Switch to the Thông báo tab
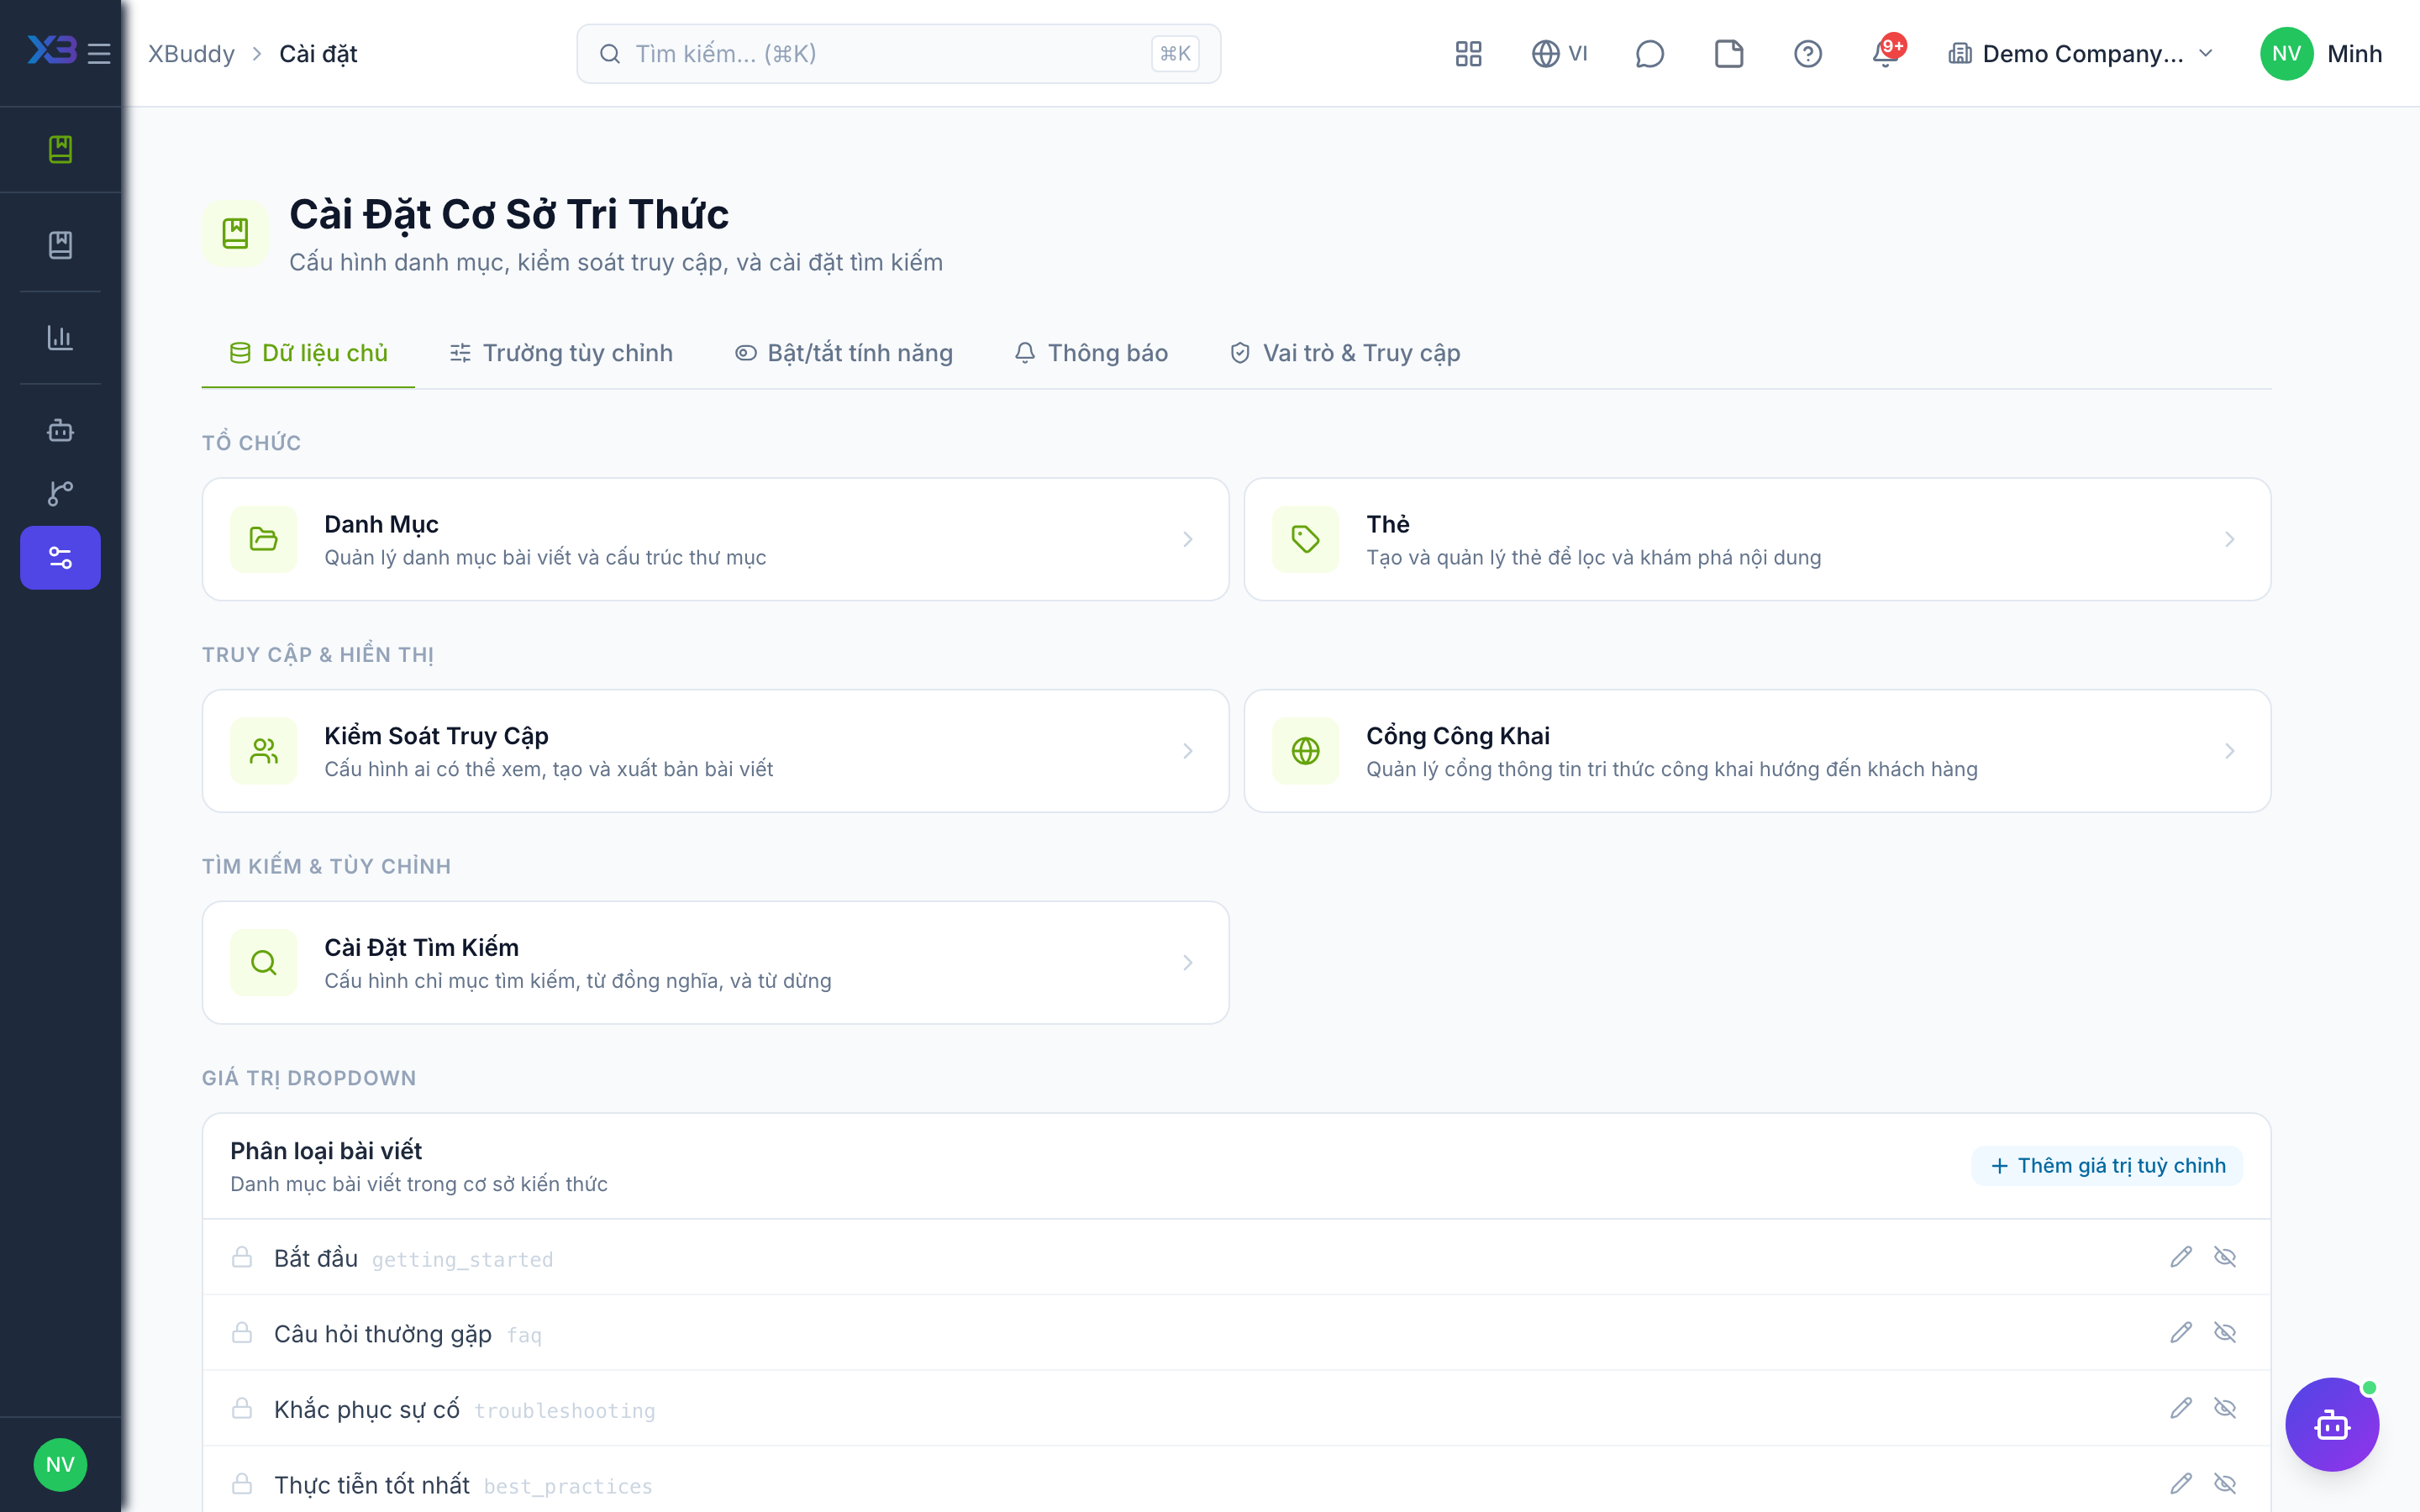This screenshot has height=1512, width=2420. [1091, 353]
